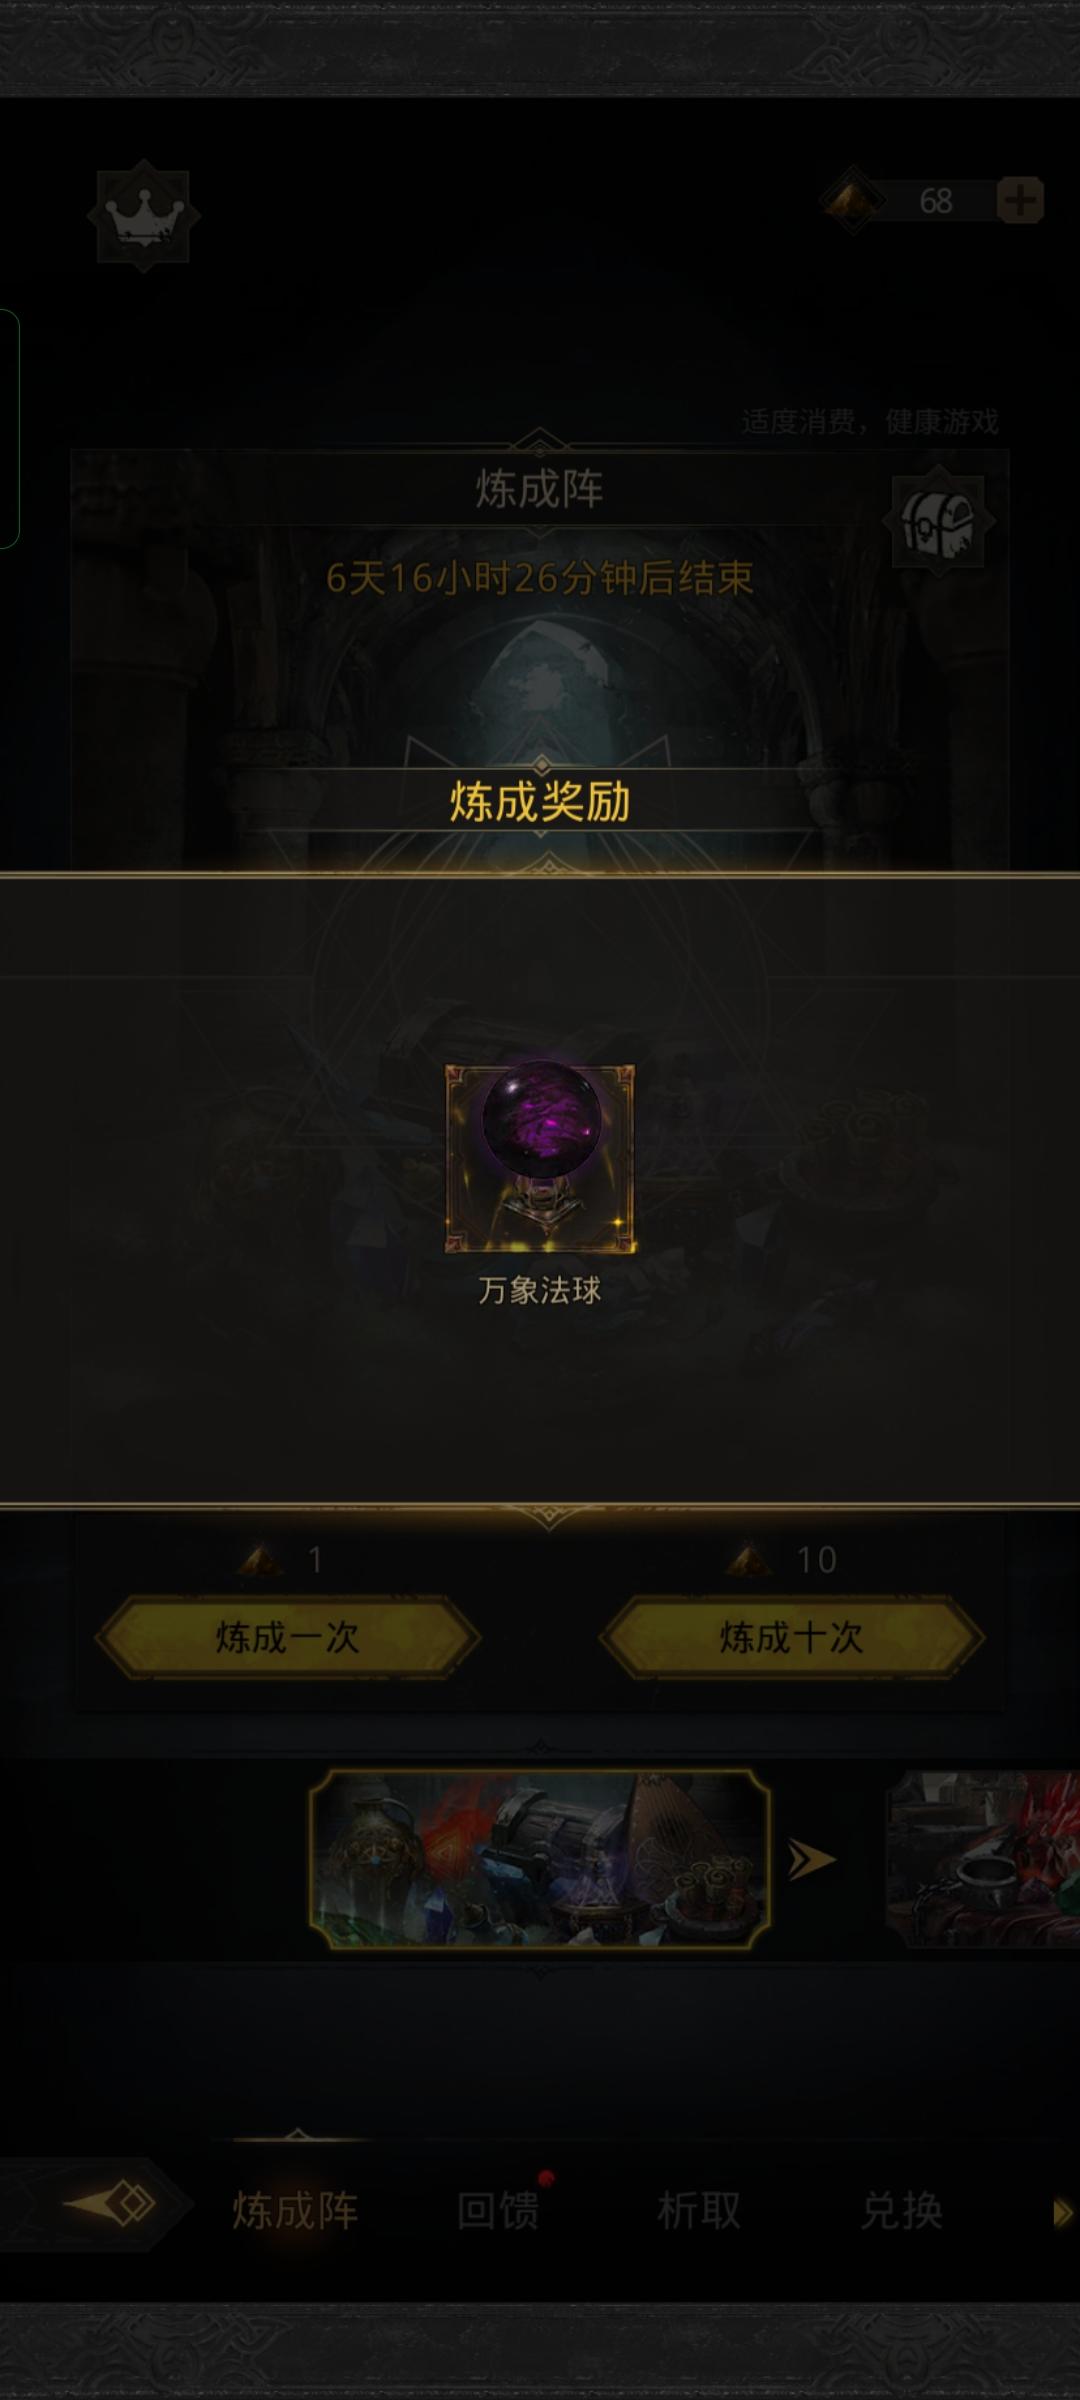Screen dimensions: 1080x2400
Task: Click the plus icon beside 68 currency
Action: coord(1020,200)
